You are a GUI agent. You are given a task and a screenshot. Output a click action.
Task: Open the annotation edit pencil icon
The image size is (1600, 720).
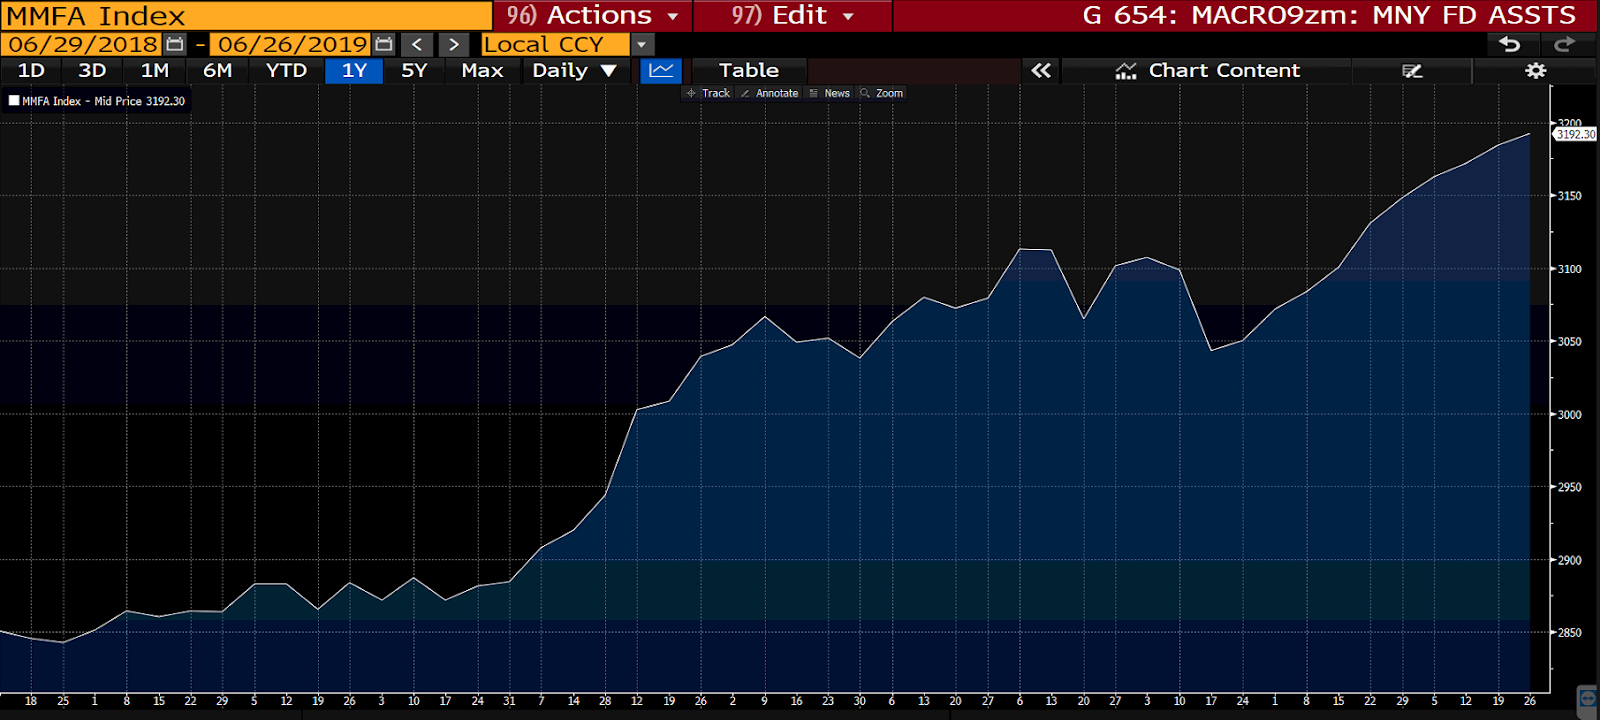(x=1412, y=70)
